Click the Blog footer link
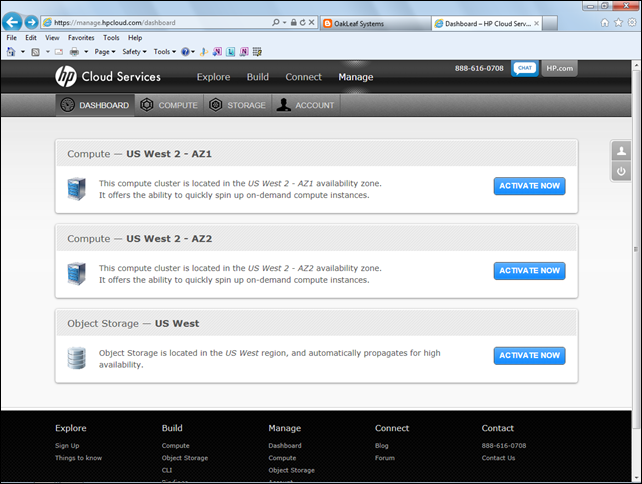Viewport: 642px width, 484px height. pos(382,446)
